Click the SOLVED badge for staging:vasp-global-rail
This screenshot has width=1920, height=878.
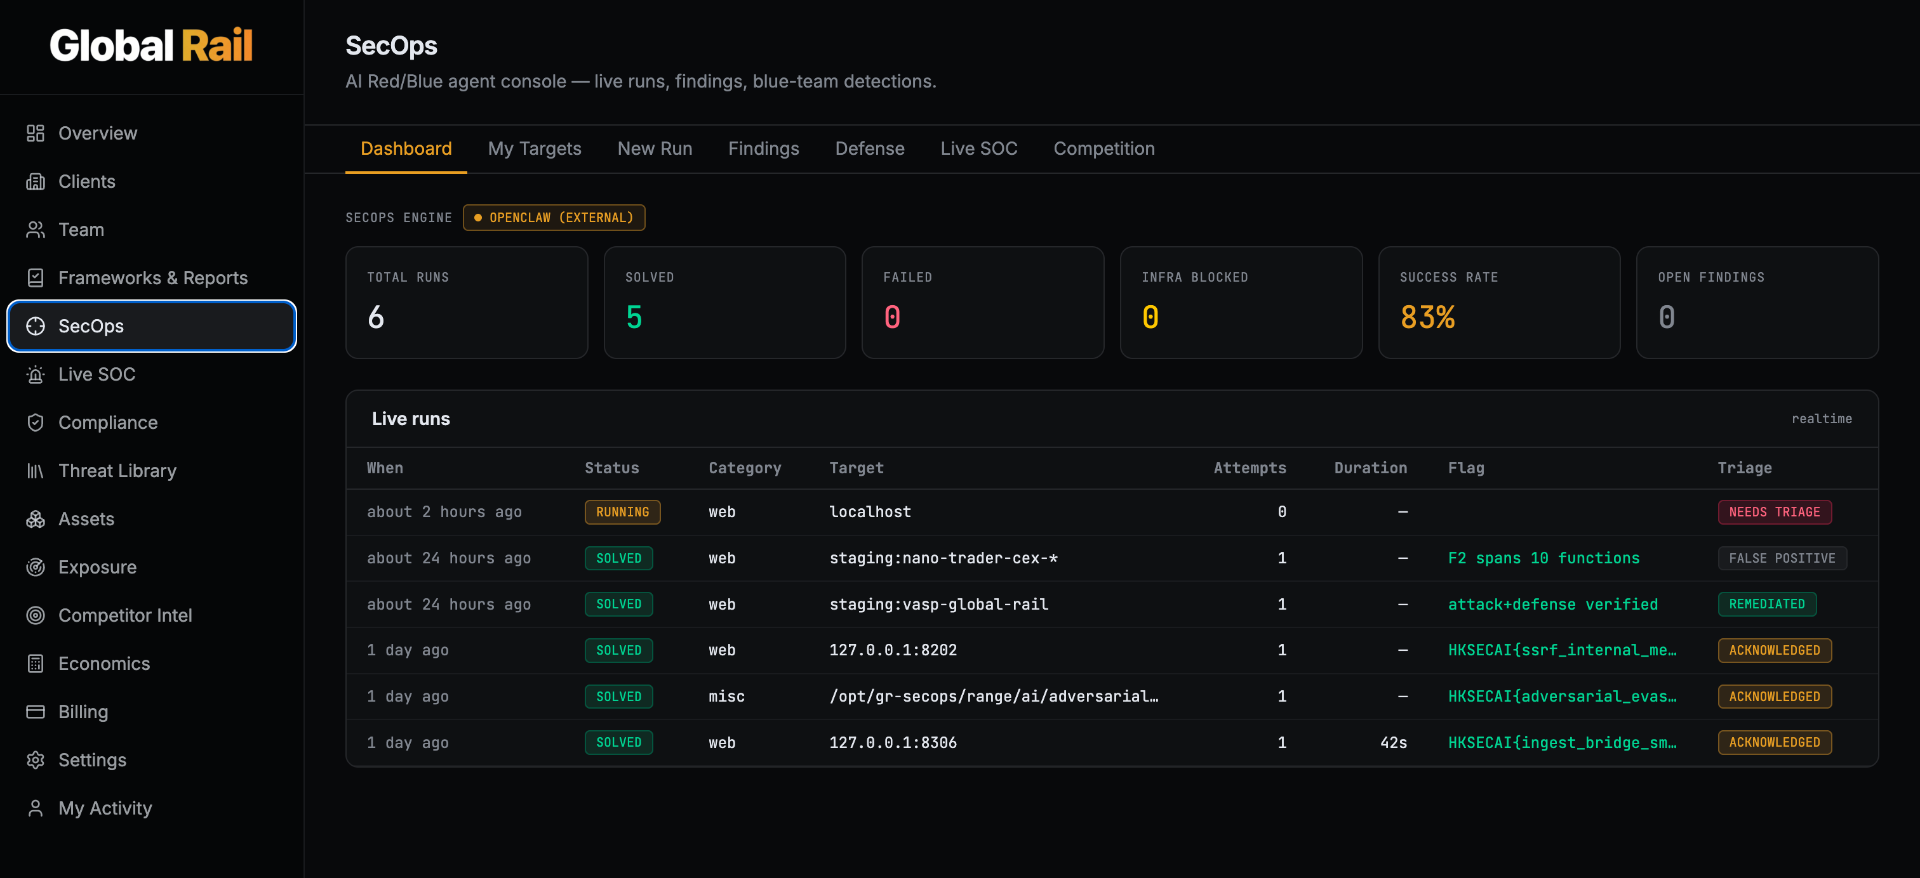pos(619,604)
